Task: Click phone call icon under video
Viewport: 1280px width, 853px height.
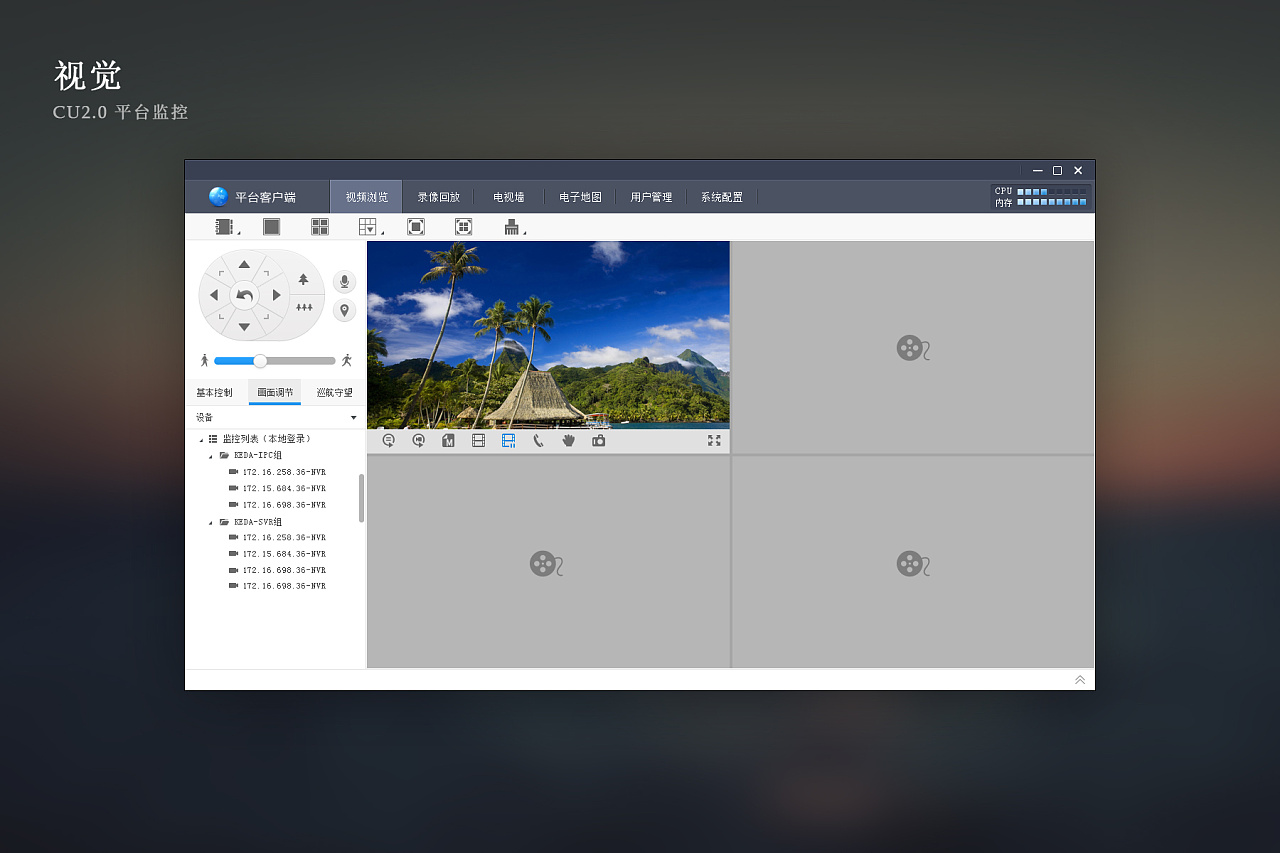Action: pos(538,440)
